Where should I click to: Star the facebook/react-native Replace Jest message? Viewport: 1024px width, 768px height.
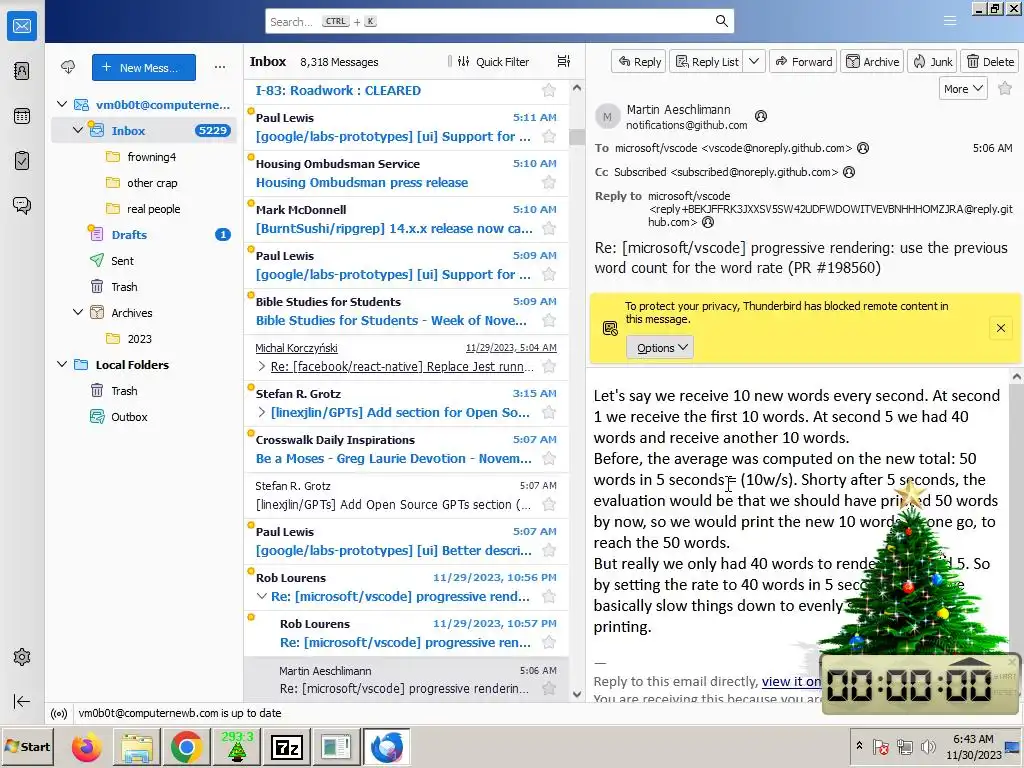pyautogui.click(x=549, y=366)
